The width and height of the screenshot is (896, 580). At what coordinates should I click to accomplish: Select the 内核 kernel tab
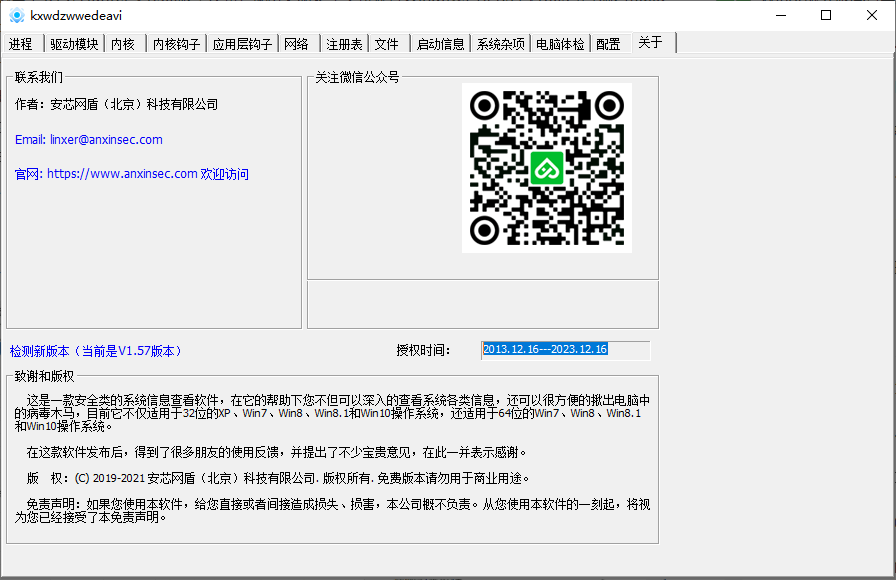click(123, 43)
